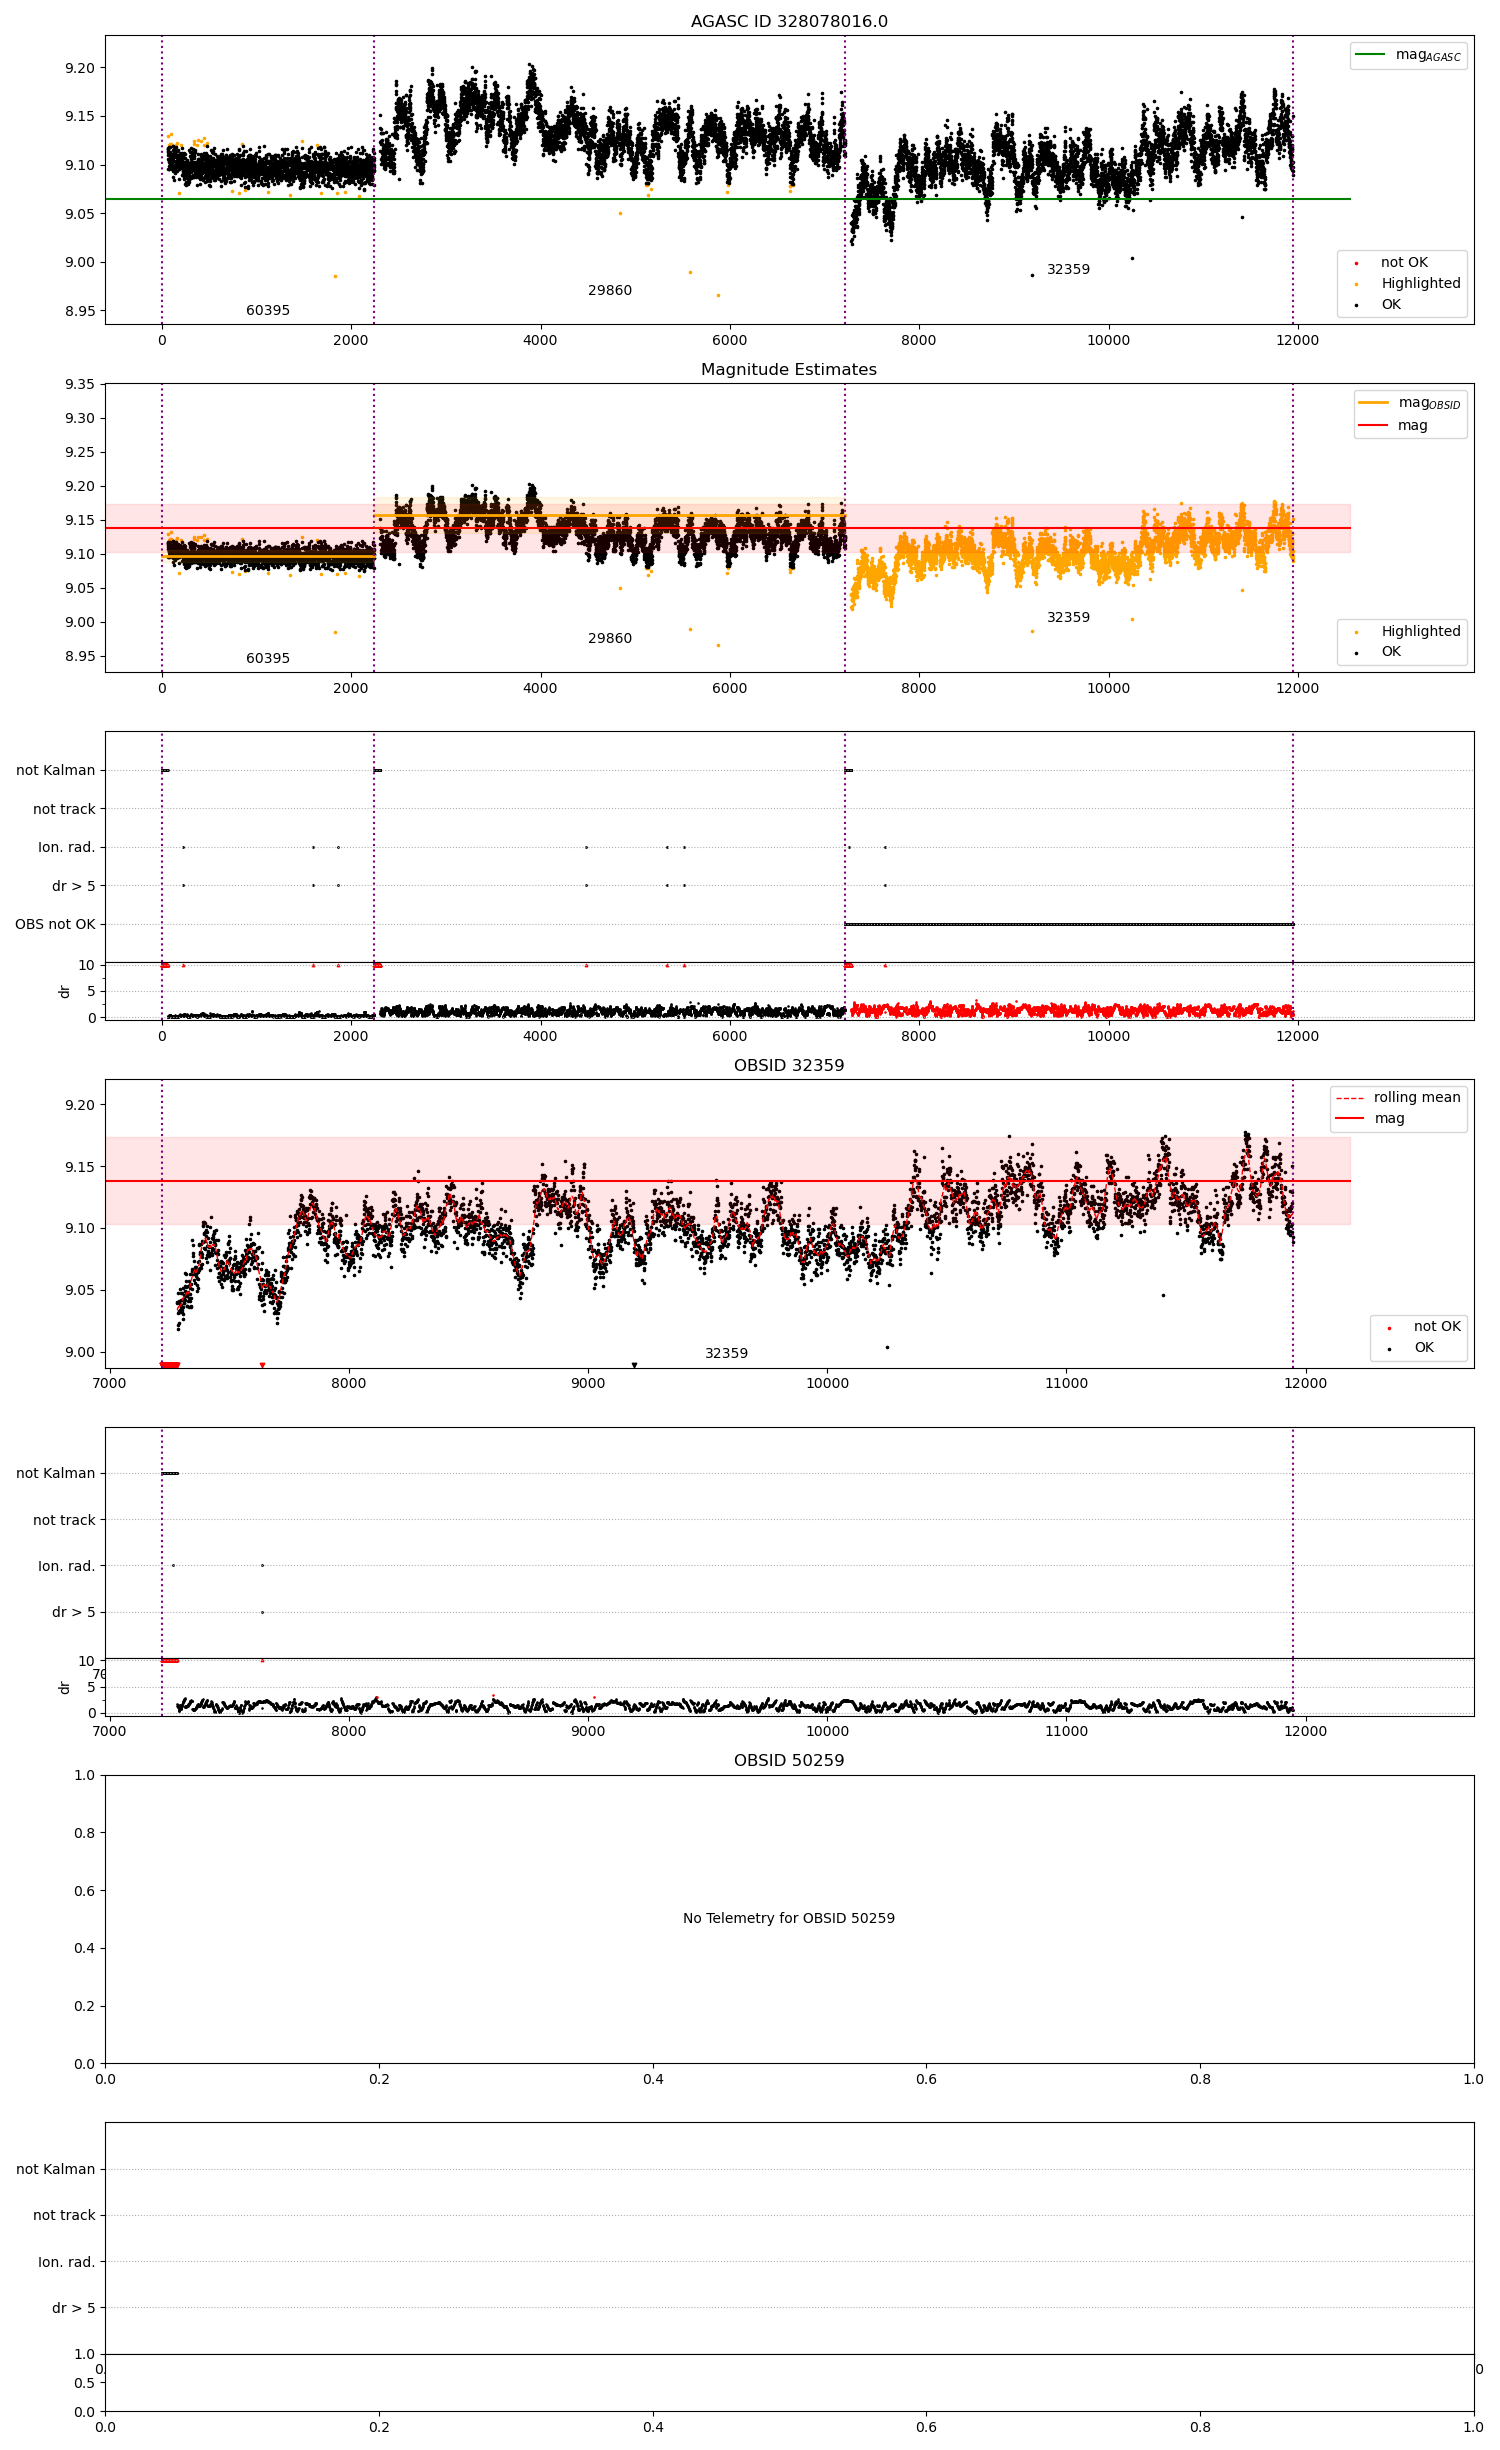The height and width of the screenshot is (2450, 1500).
Task: Click the plain 'mag' entry in Magnitude Estimates legend
Action: (1412, 425)
